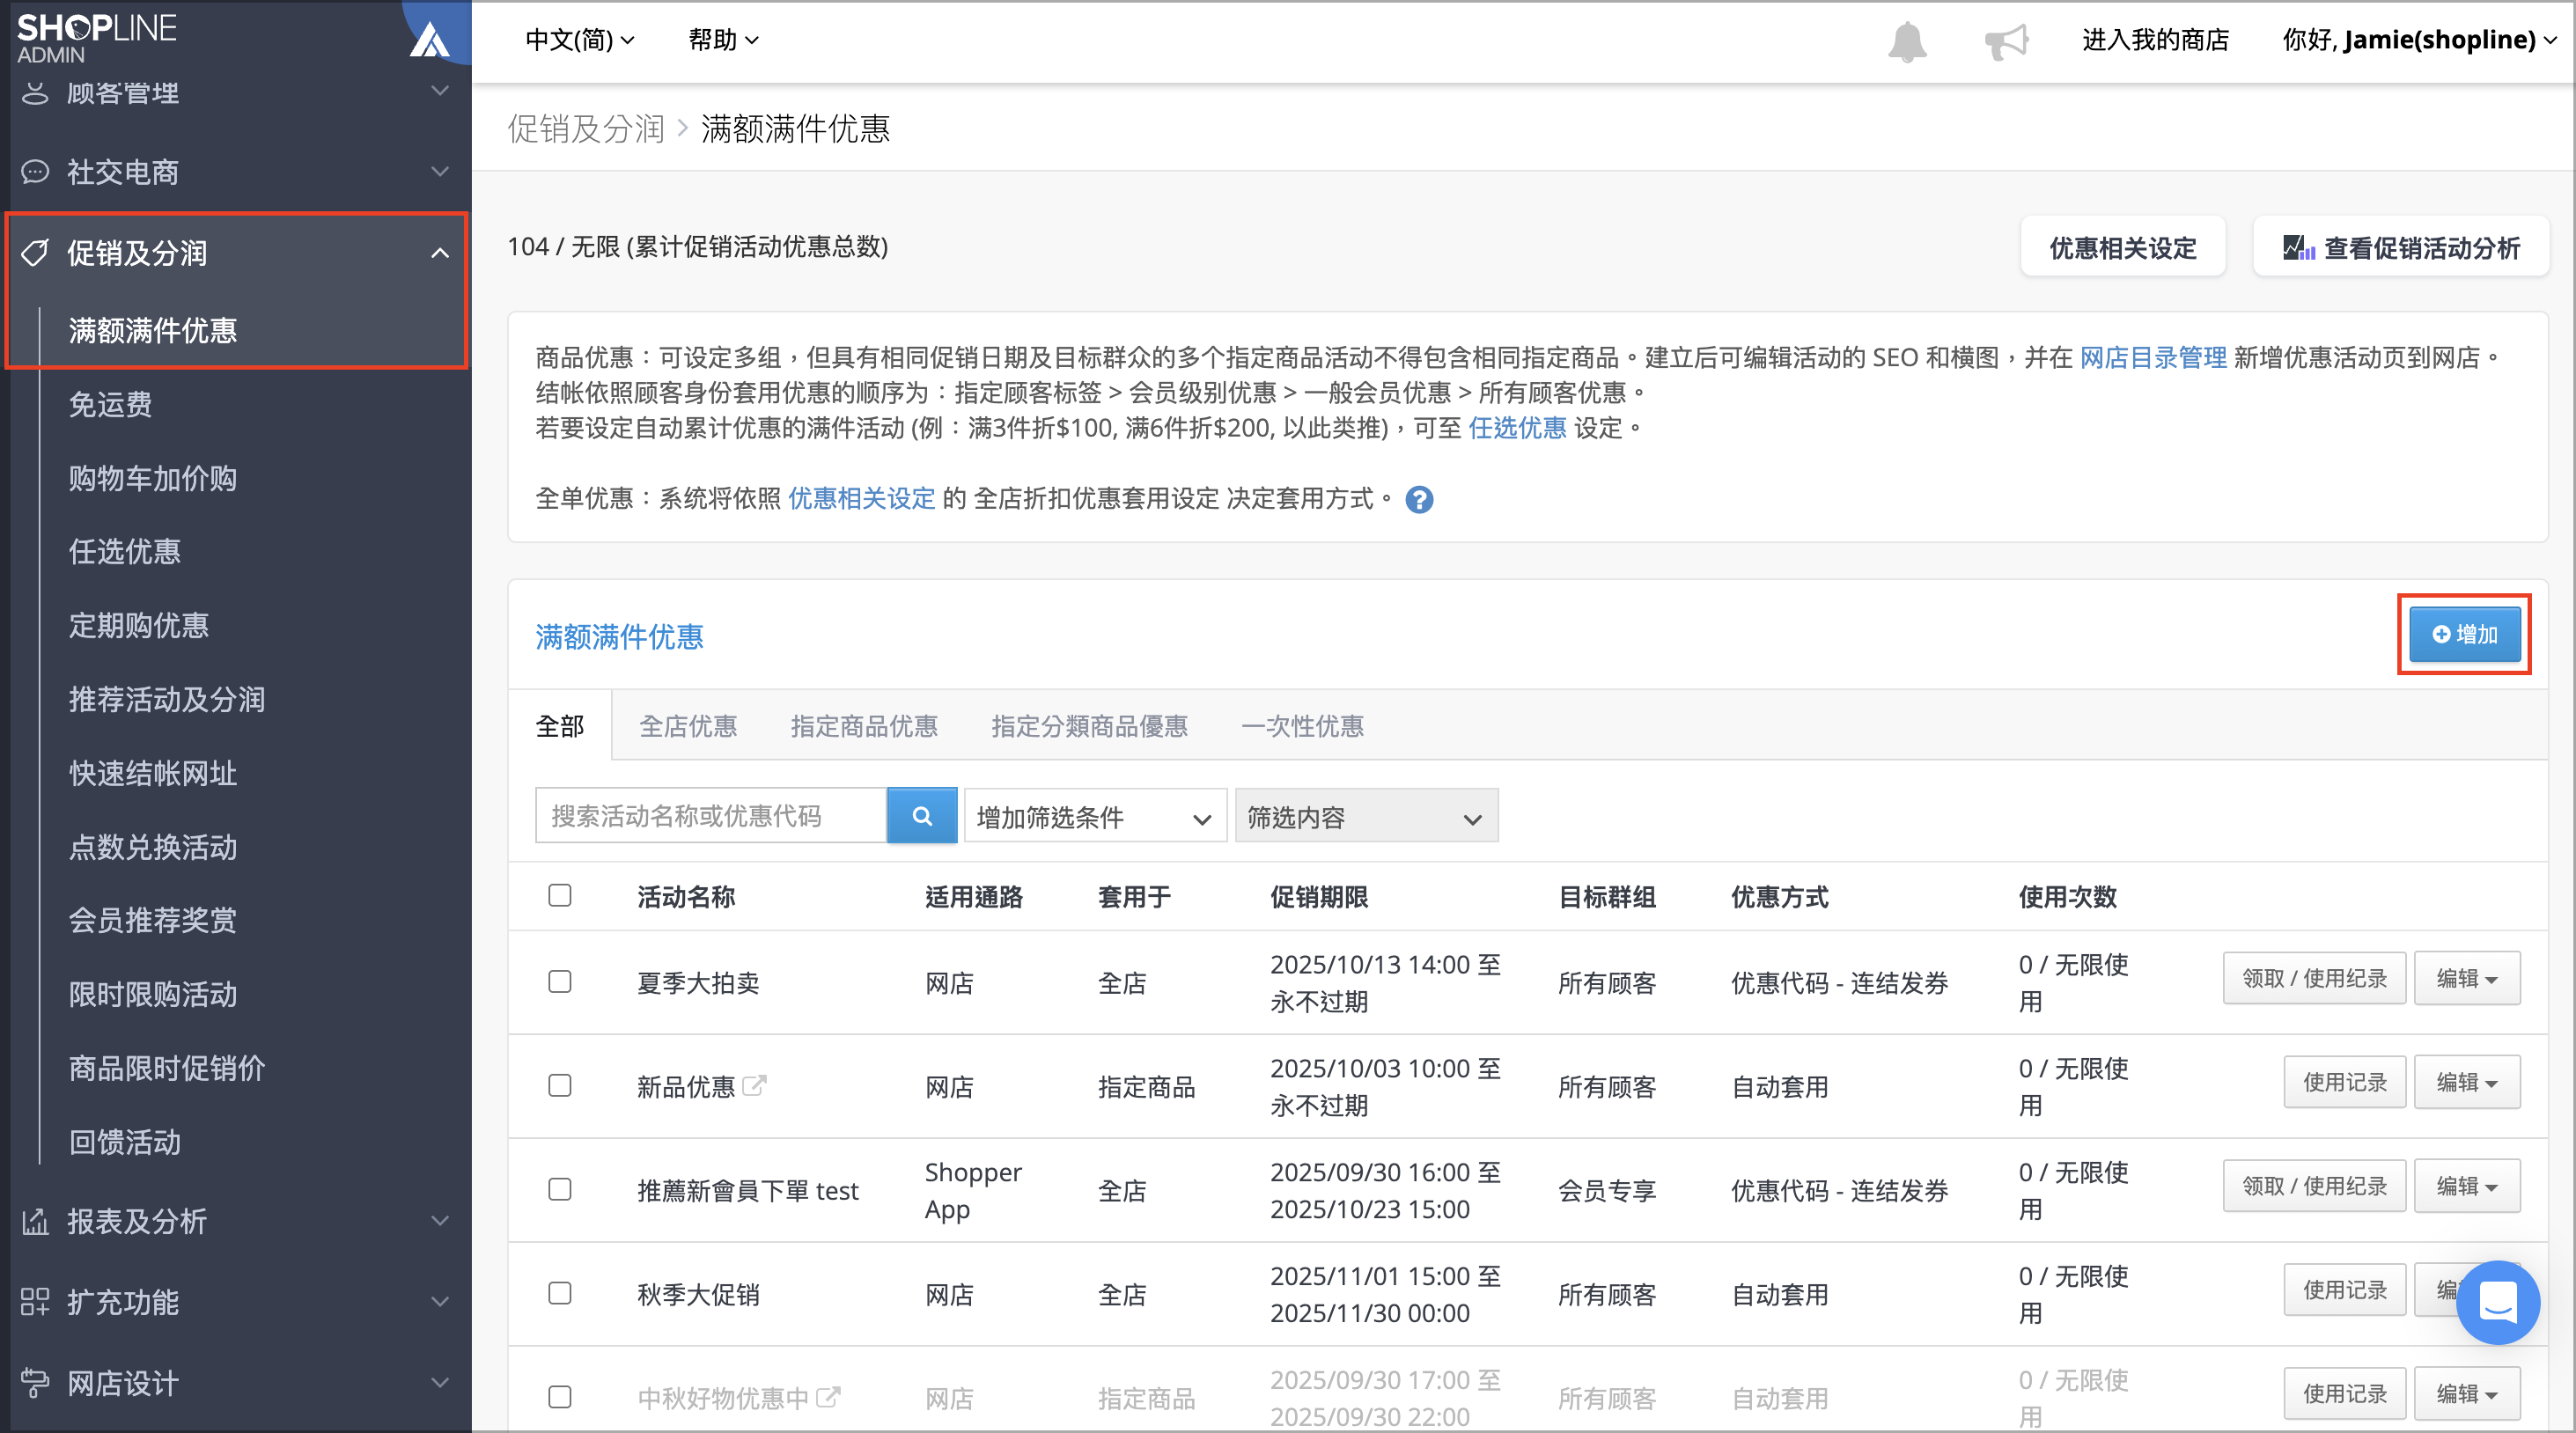The height and width of the screenshot is (1433, 2576).
Task: Click the 网店设计 paint roller icon
Action: click(35, 1383)
